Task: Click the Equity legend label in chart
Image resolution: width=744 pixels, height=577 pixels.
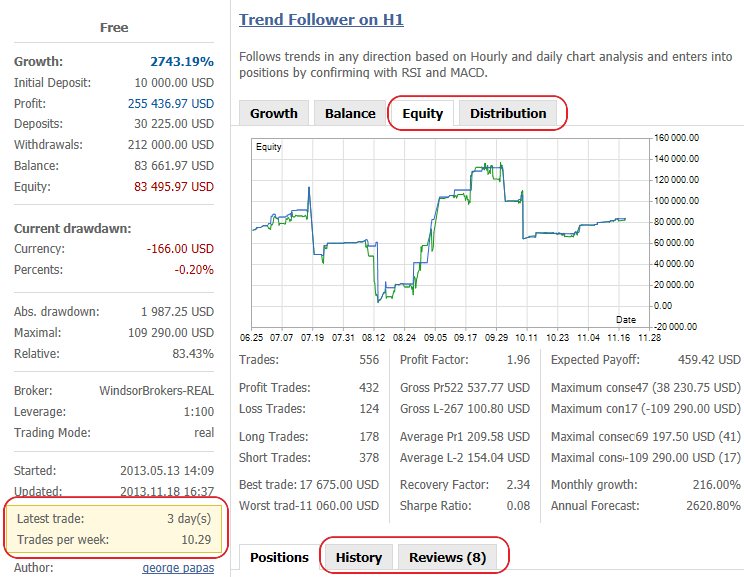Action: pyautogui.click(x=268, y=148)
